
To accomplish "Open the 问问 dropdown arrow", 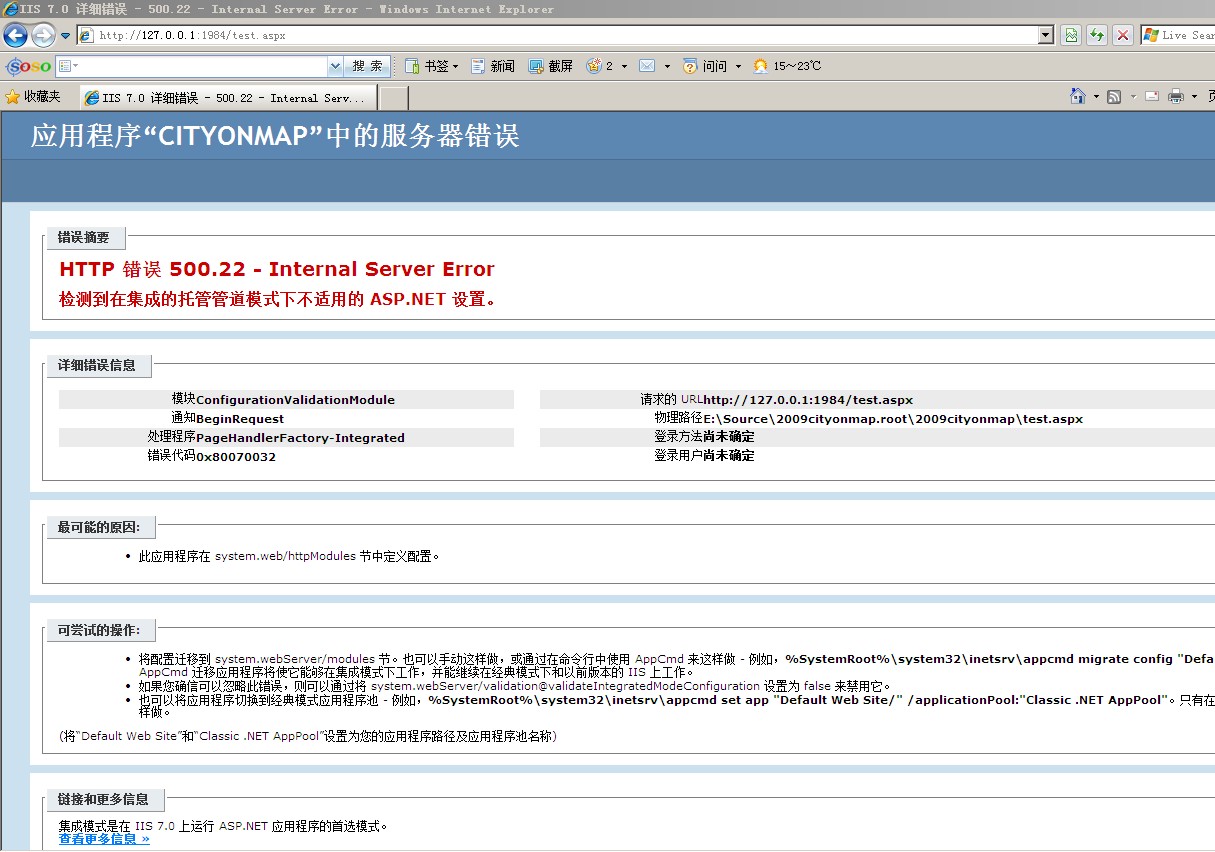I will (738, 66).
